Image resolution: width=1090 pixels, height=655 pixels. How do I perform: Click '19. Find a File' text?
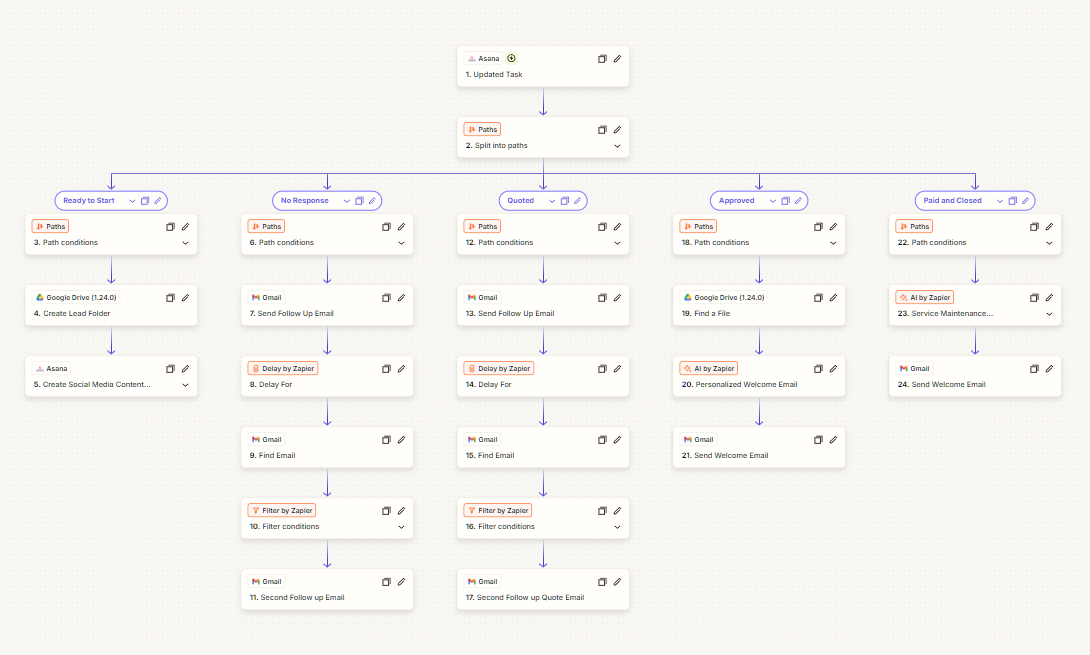[x=706, y=314]
